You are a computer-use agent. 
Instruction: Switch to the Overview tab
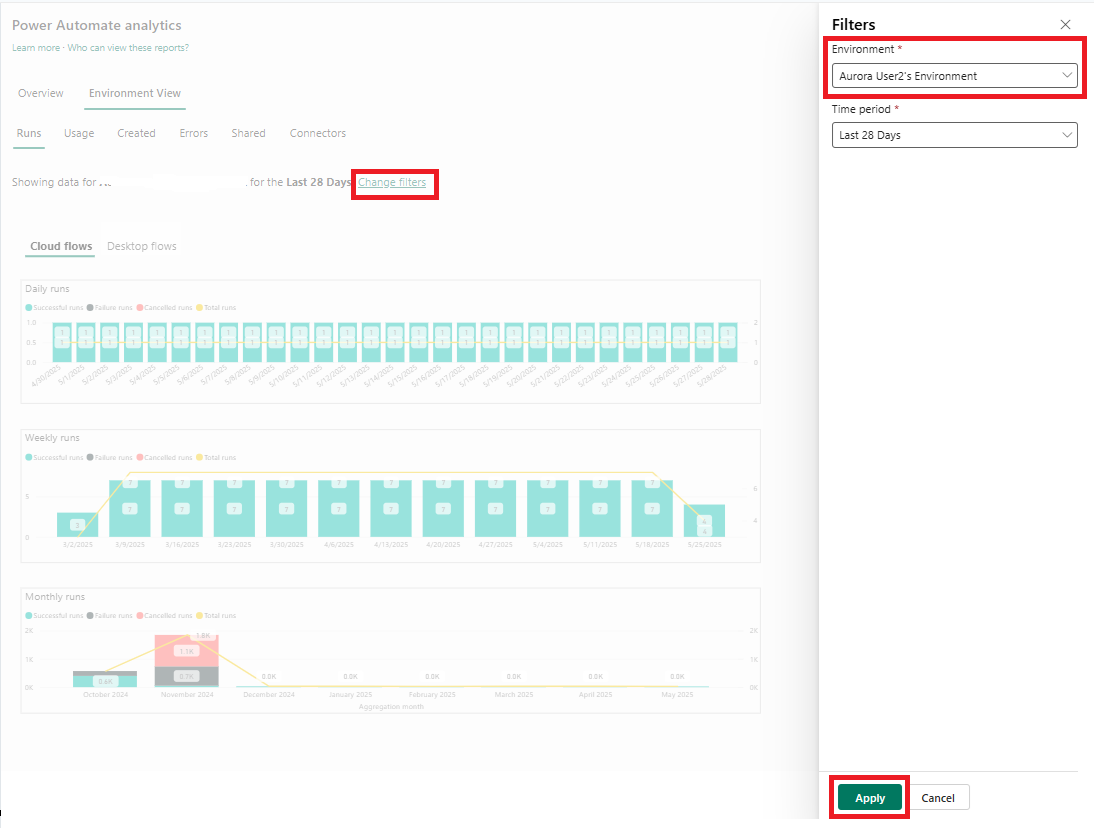41,94
